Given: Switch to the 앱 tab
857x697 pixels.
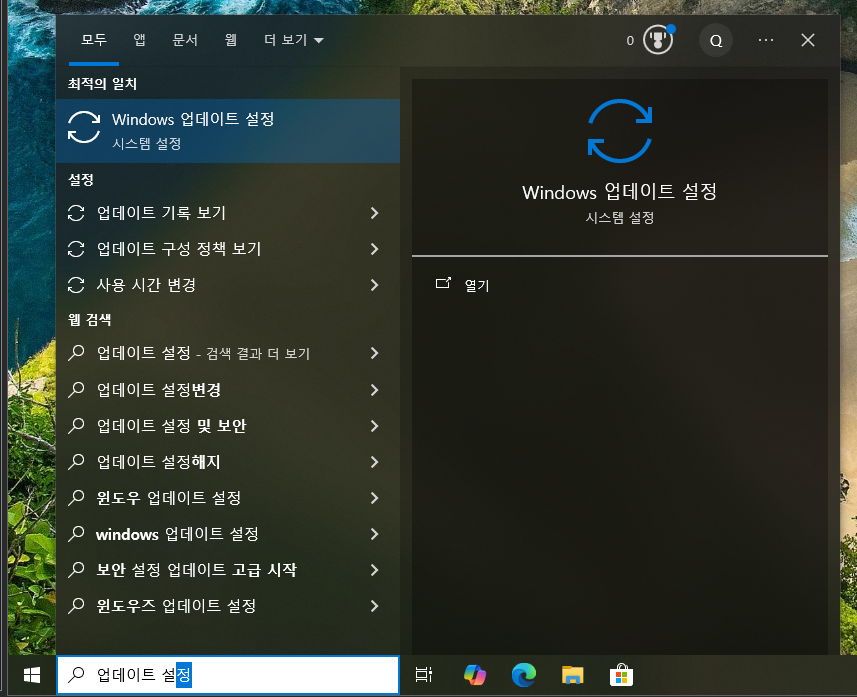Looking at the screenshot, I should 139,41.
